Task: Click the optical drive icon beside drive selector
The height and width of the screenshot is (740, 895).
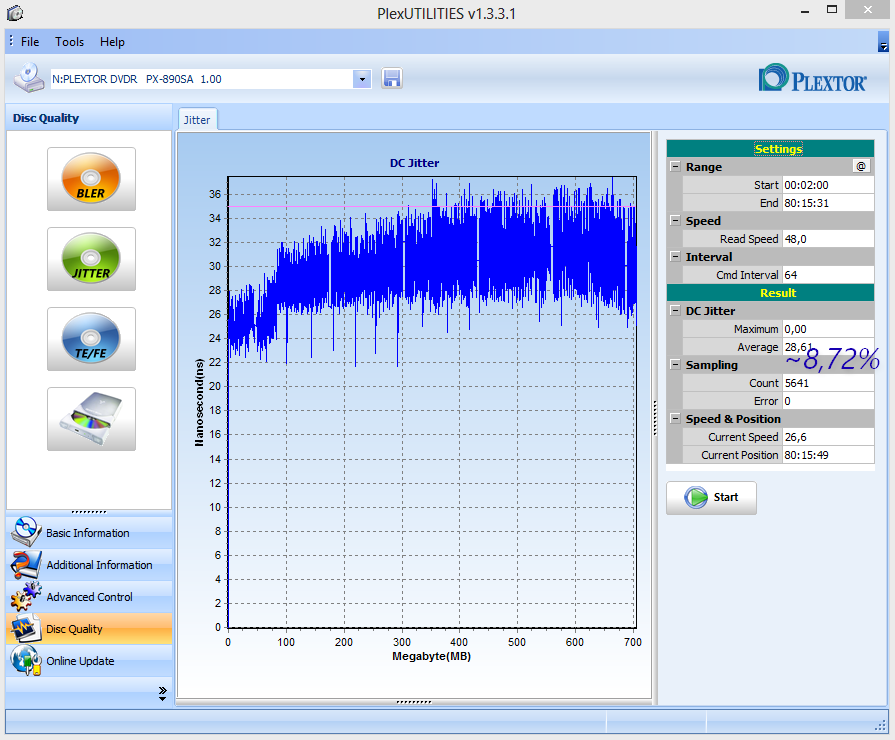Action: [x=29, y=78]
